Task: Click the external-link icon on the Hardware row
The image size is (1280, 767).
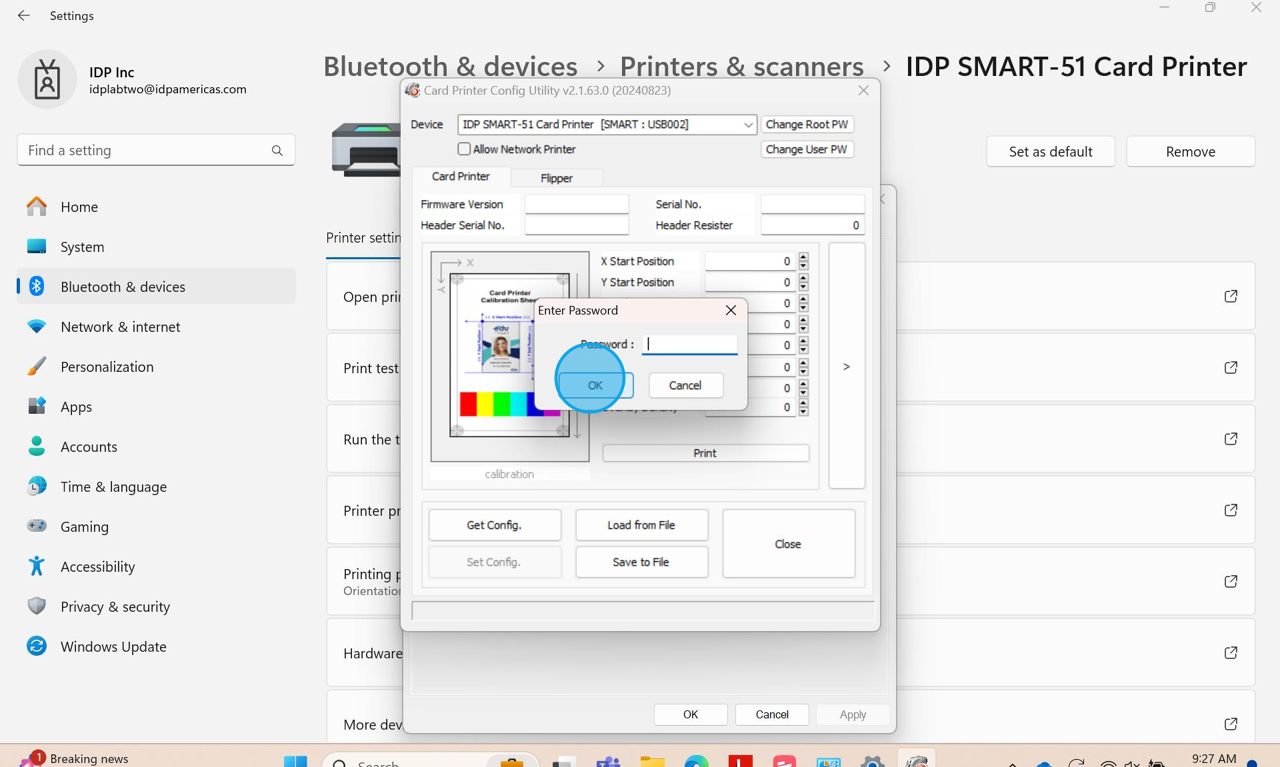Action: coord(1231,653)
